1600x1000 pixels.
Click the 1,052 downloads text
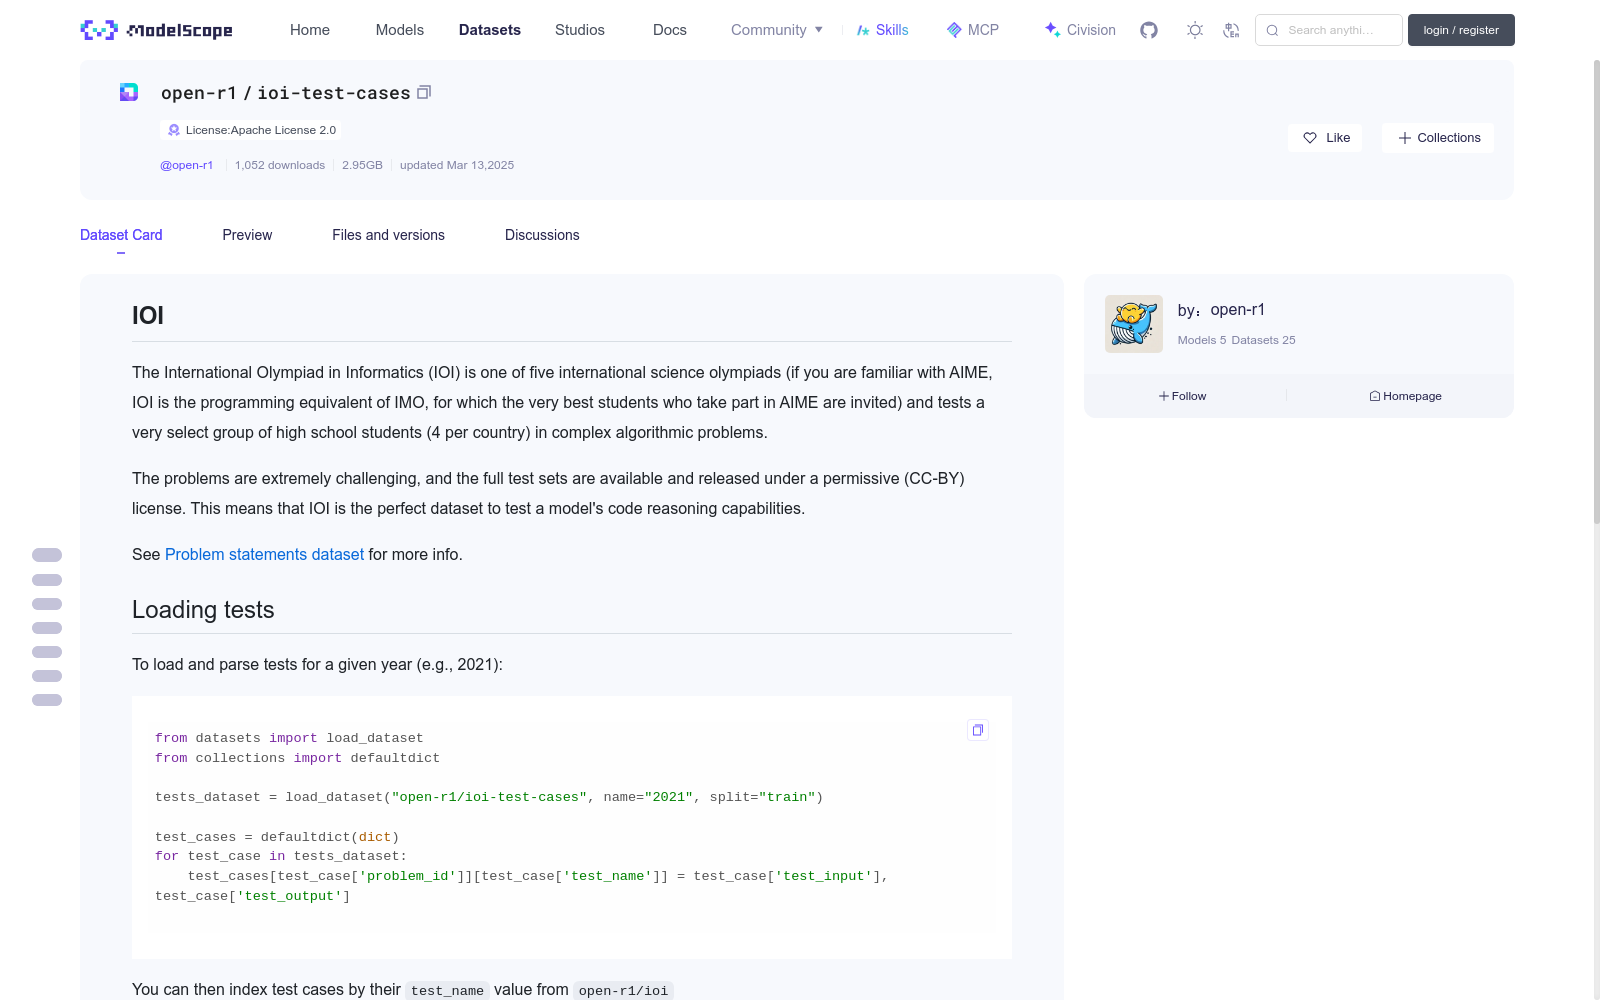pos(280,165)
